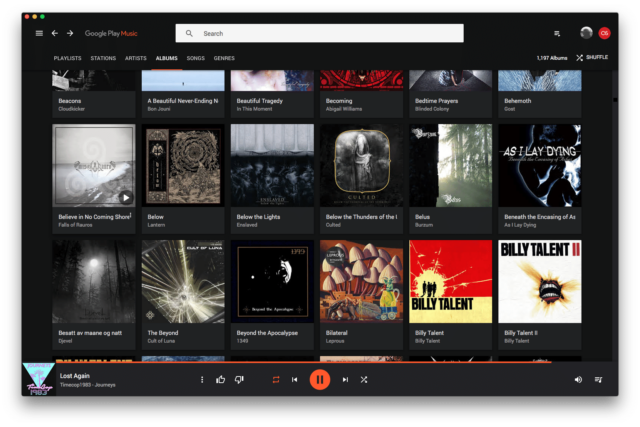This screenshot has width=640, height=427.
Task: Click the artist name Cloudkicker
Action: (71, 109)
